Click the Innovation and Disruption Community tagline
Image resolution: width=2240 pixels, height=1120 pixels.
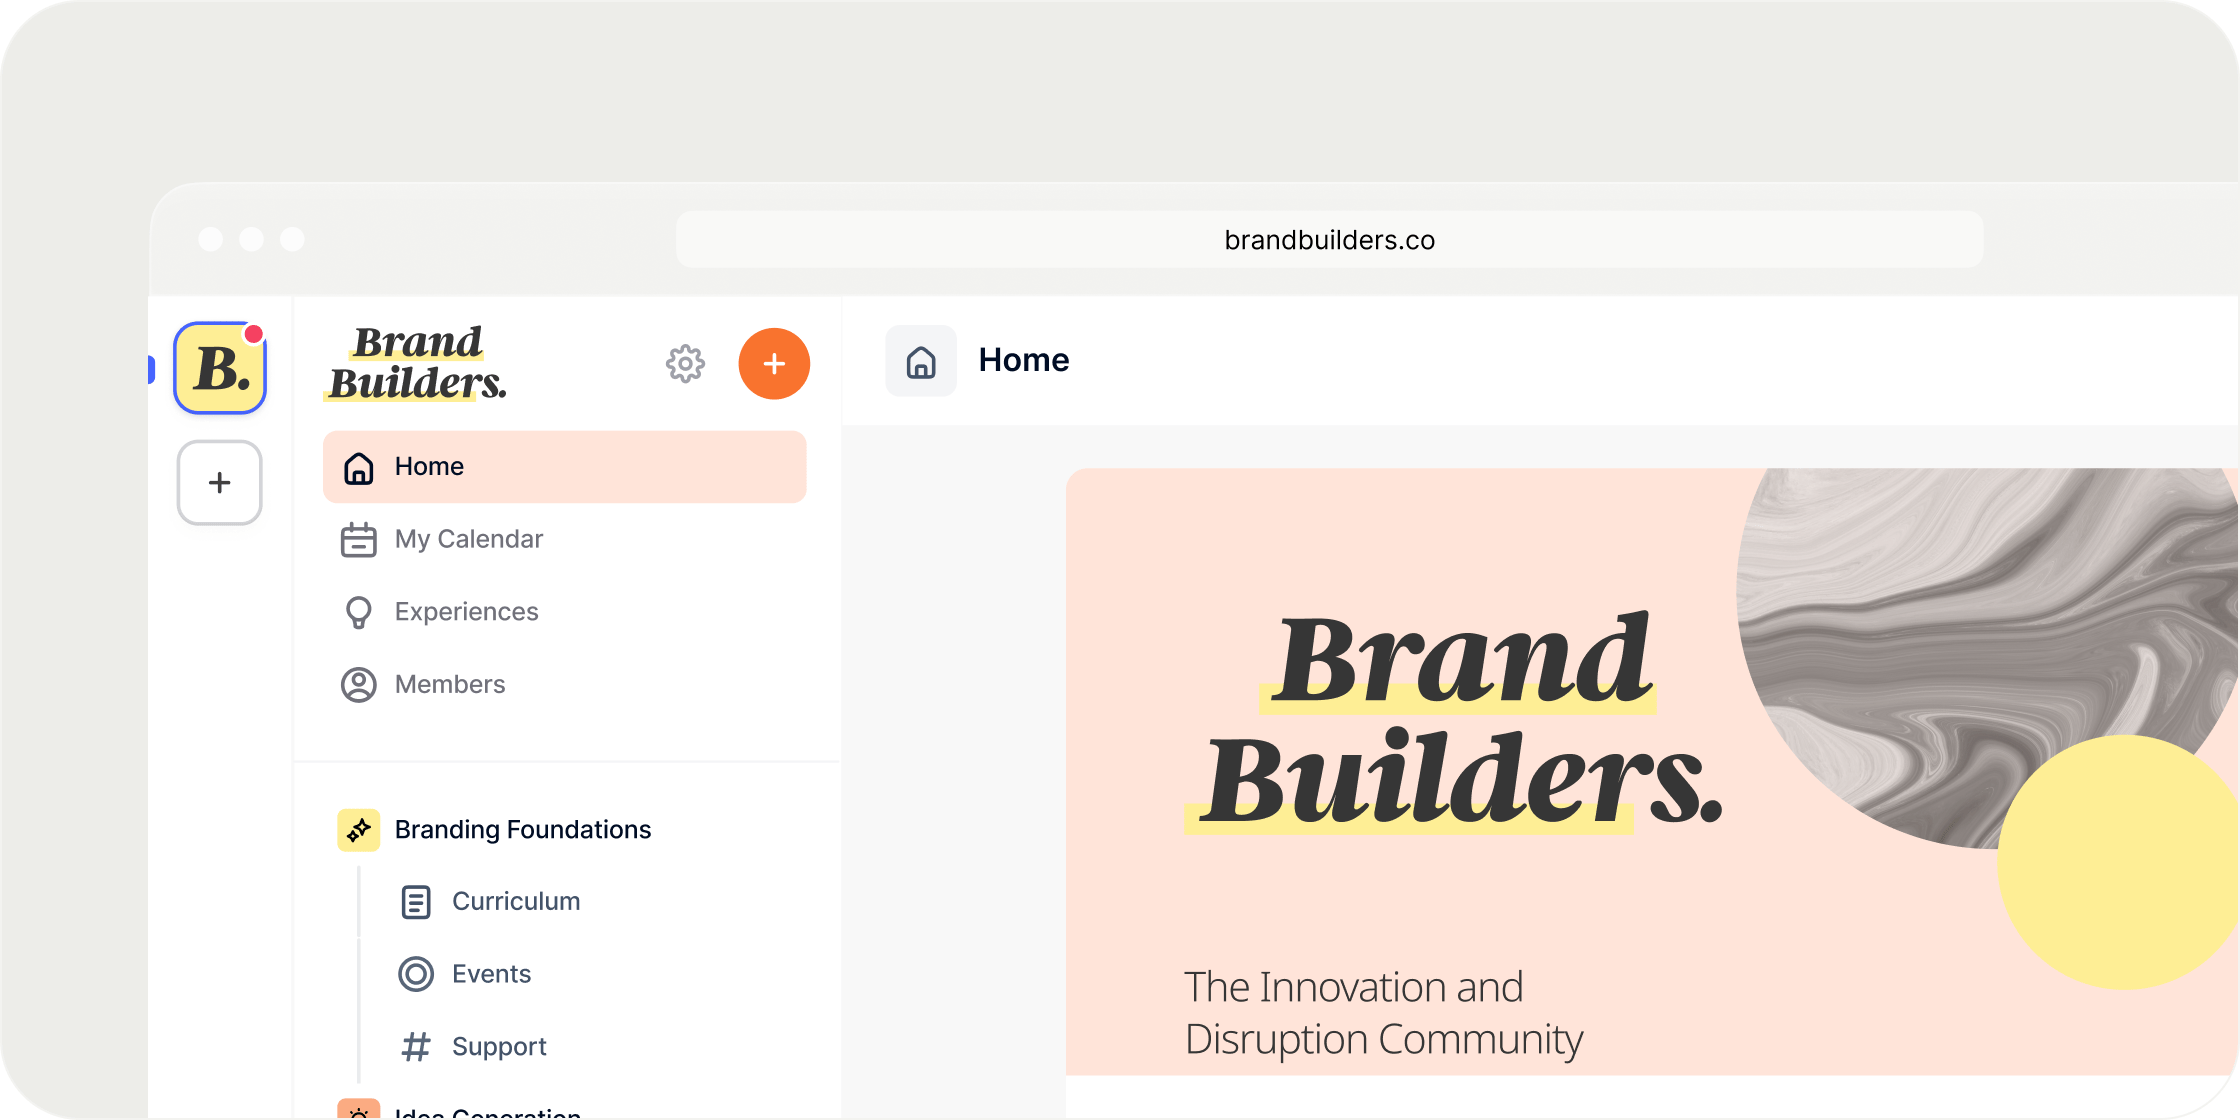[x=1384, y=1013]
